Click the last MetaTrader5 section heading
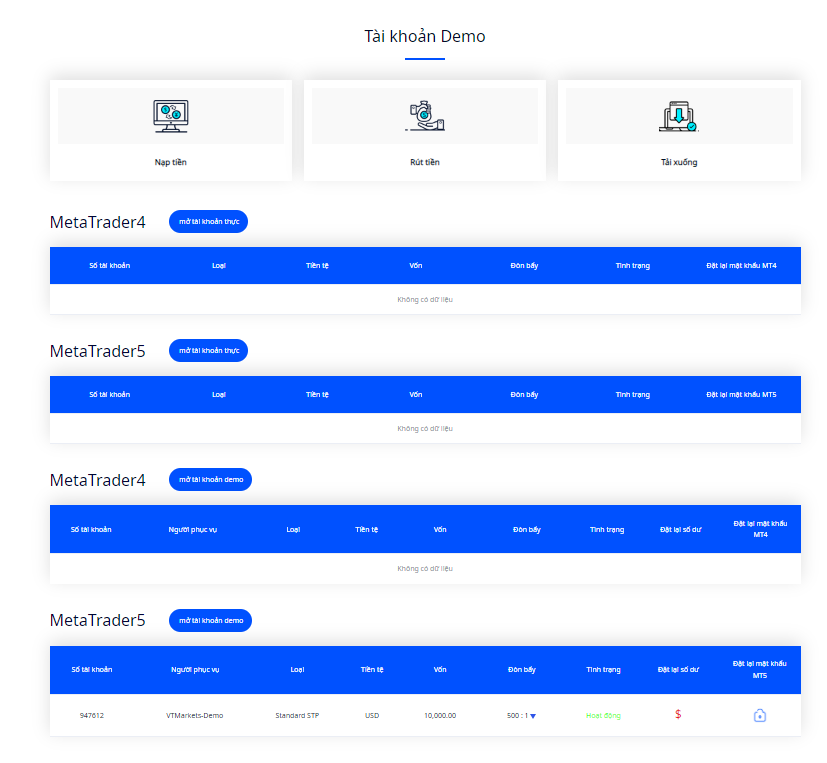The height and width of the screenshot is (763, 827). pyautogui.click(x=98, y=620)
